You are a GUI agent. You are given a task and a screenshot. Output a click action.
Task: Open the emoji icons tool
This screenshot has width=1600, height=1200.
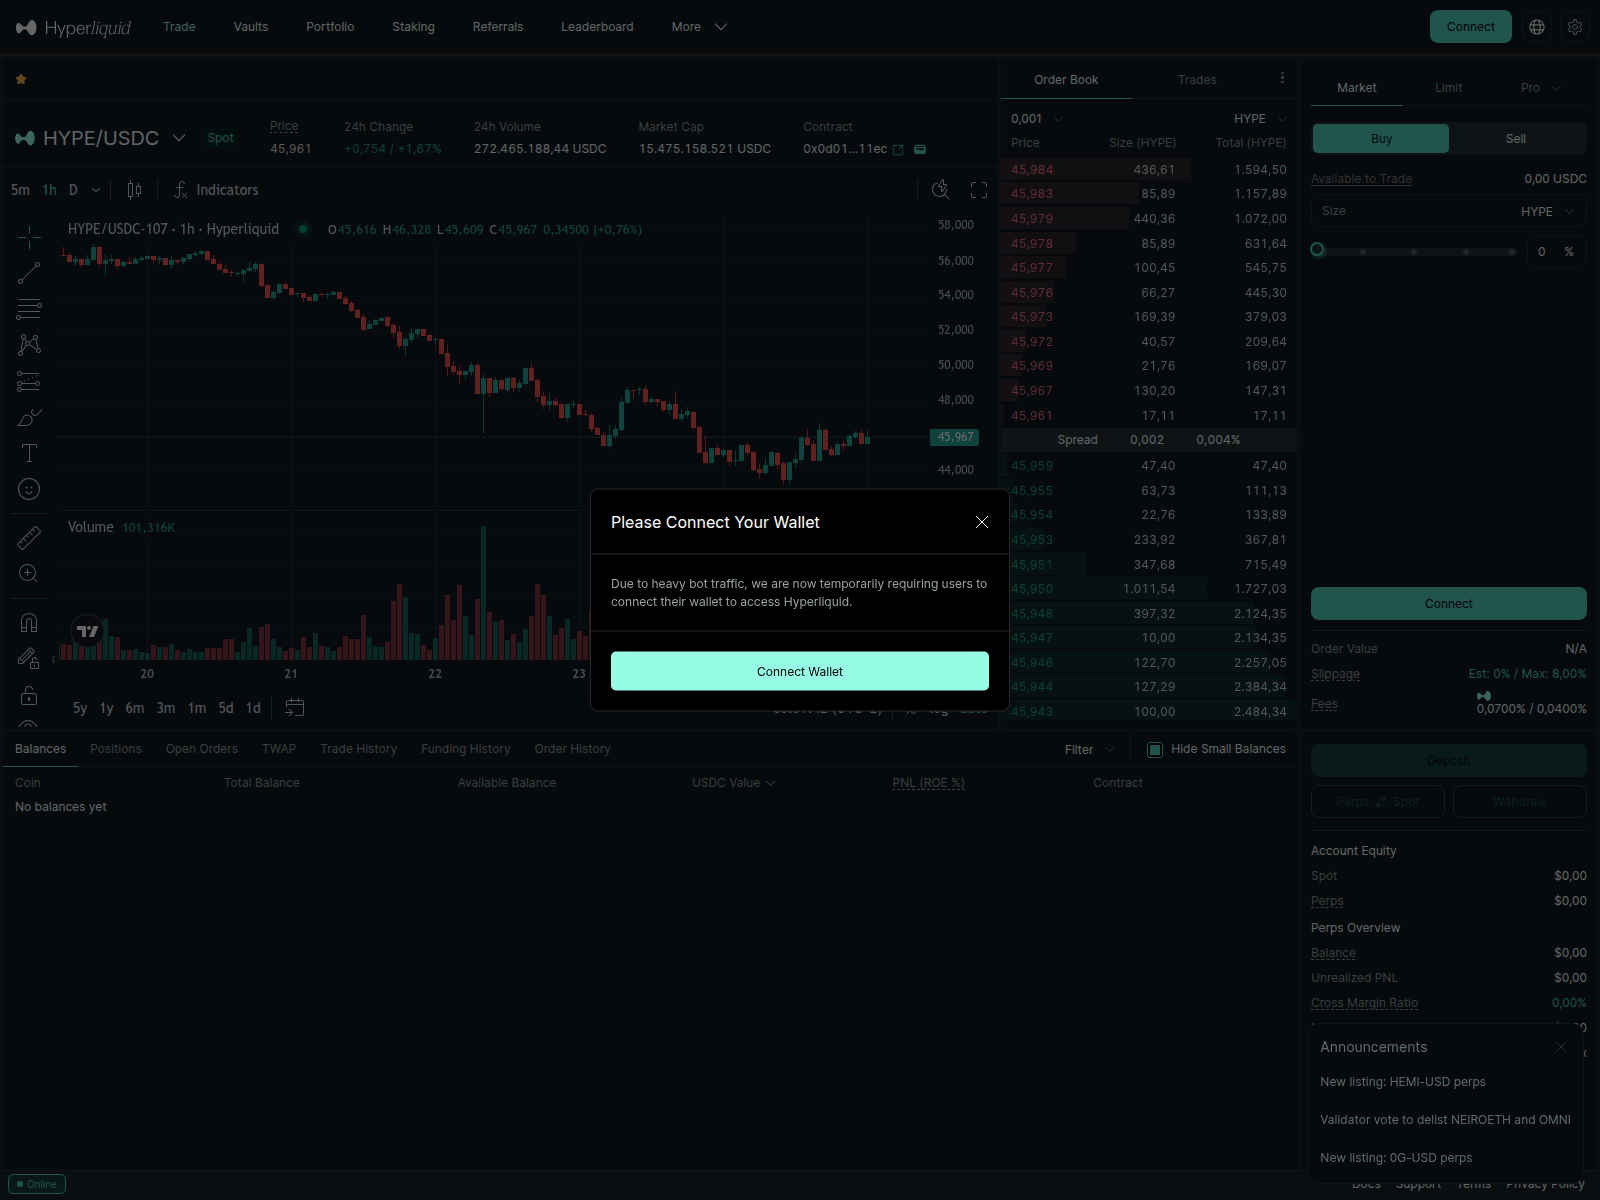(x=29, y=489)
